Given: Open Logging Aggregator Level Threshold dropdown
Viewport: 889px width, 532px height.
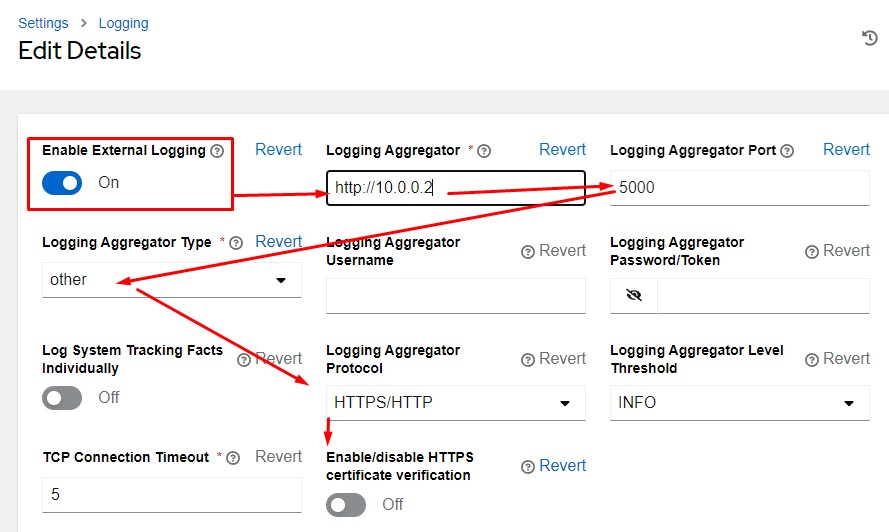Looking at the screenshot, I should [739, 403].
